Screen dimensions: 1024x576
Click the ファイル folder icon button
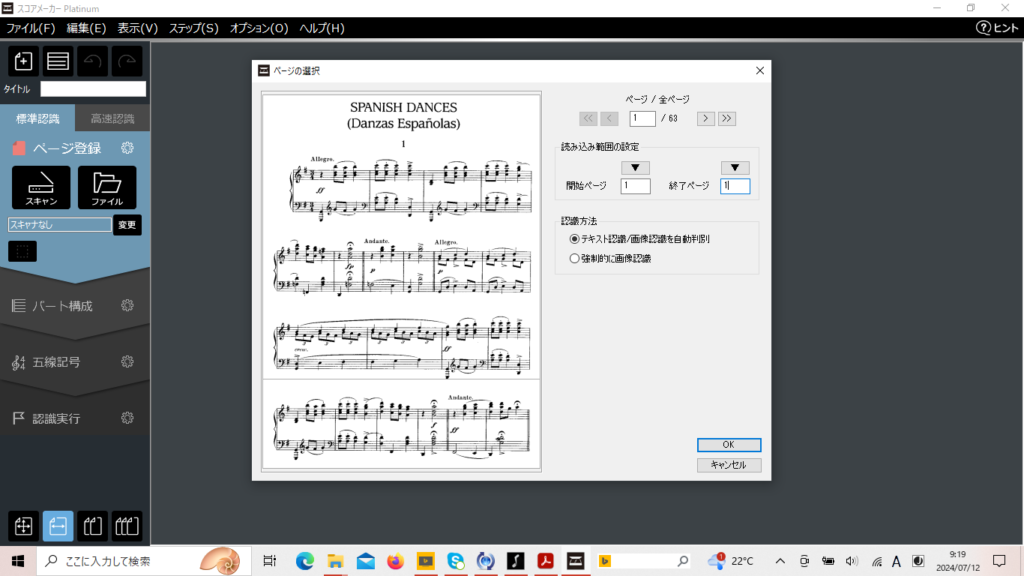(x=107, y=187)
